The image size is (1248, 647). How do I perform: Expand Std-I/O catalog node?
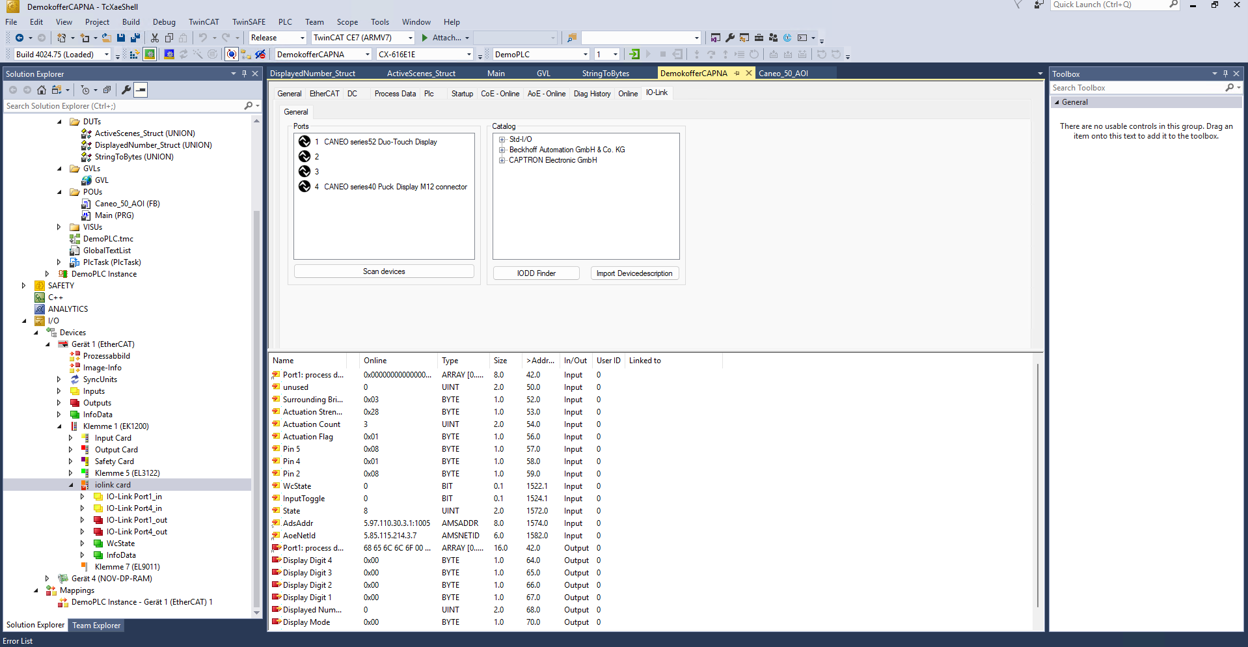(502, 140)
